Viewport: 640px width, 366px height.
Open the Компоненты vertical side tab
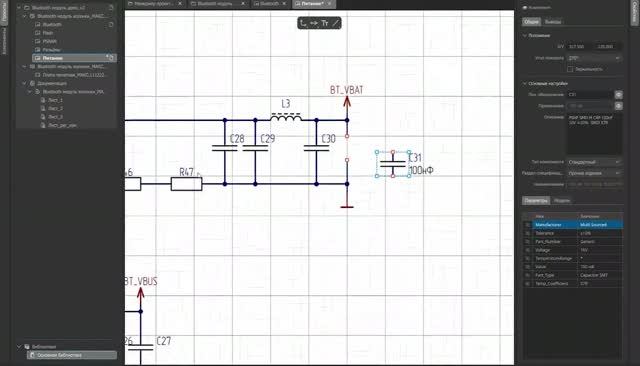(x=4, y=42)
